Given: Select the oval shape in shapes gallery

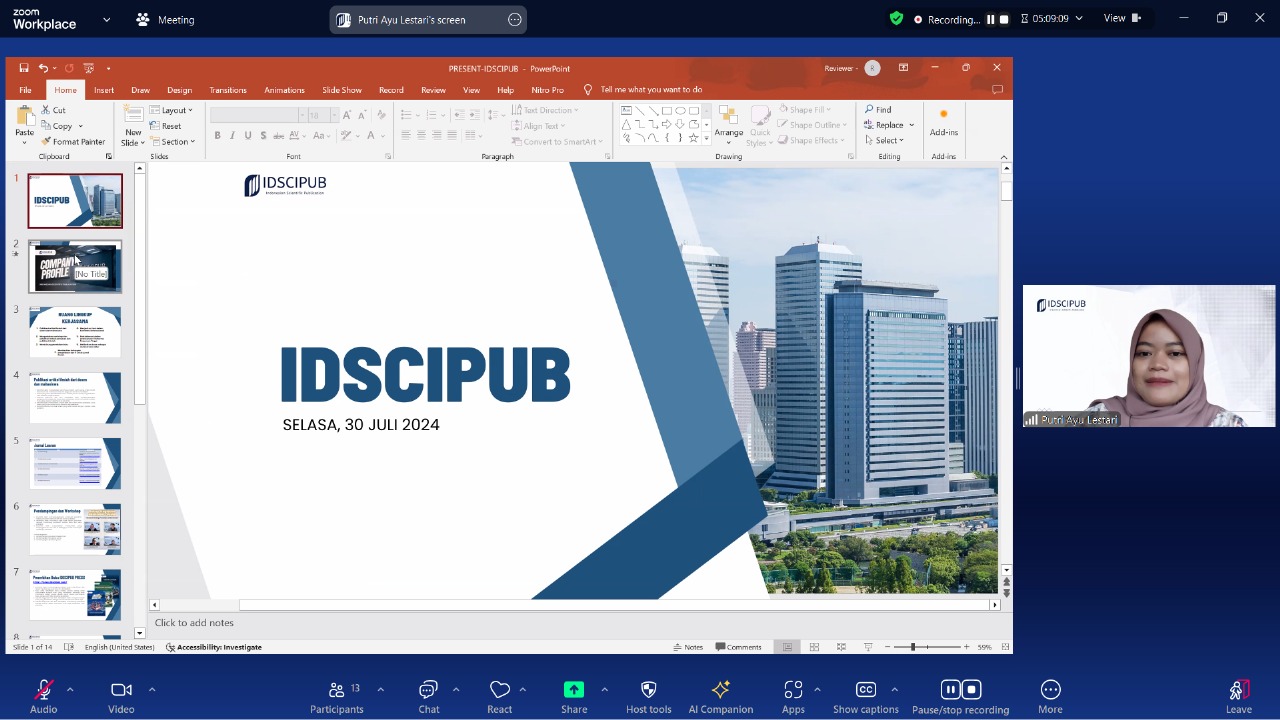Looking at the screenshot, I should pyautogui.click(x=680, y=111).
